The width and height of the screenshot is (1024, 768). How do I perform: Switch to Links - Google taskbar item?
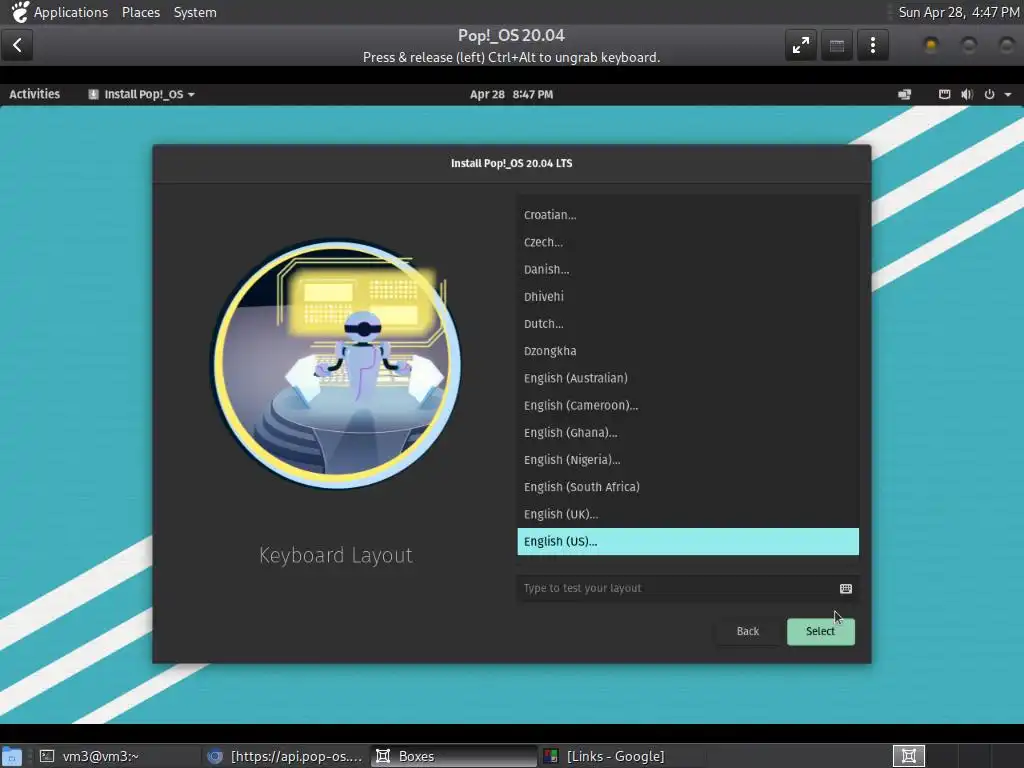pos(623,756)
